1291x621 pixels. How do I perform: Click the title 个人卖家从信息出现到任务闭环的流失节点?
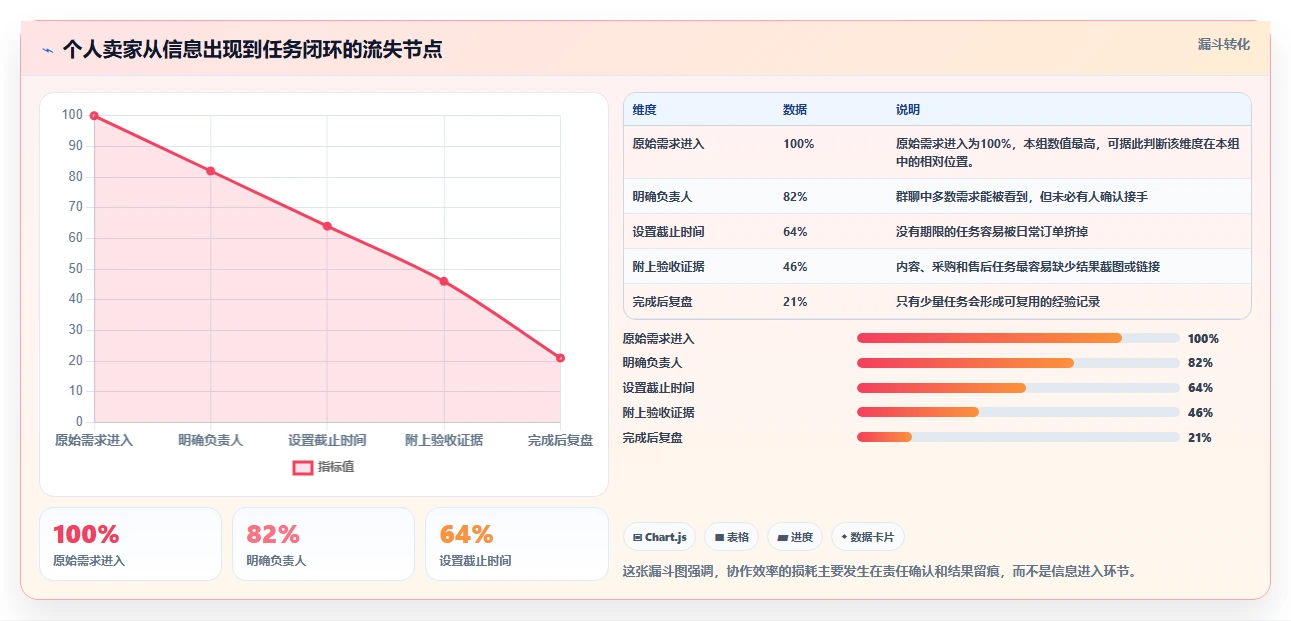click(253, 50)
